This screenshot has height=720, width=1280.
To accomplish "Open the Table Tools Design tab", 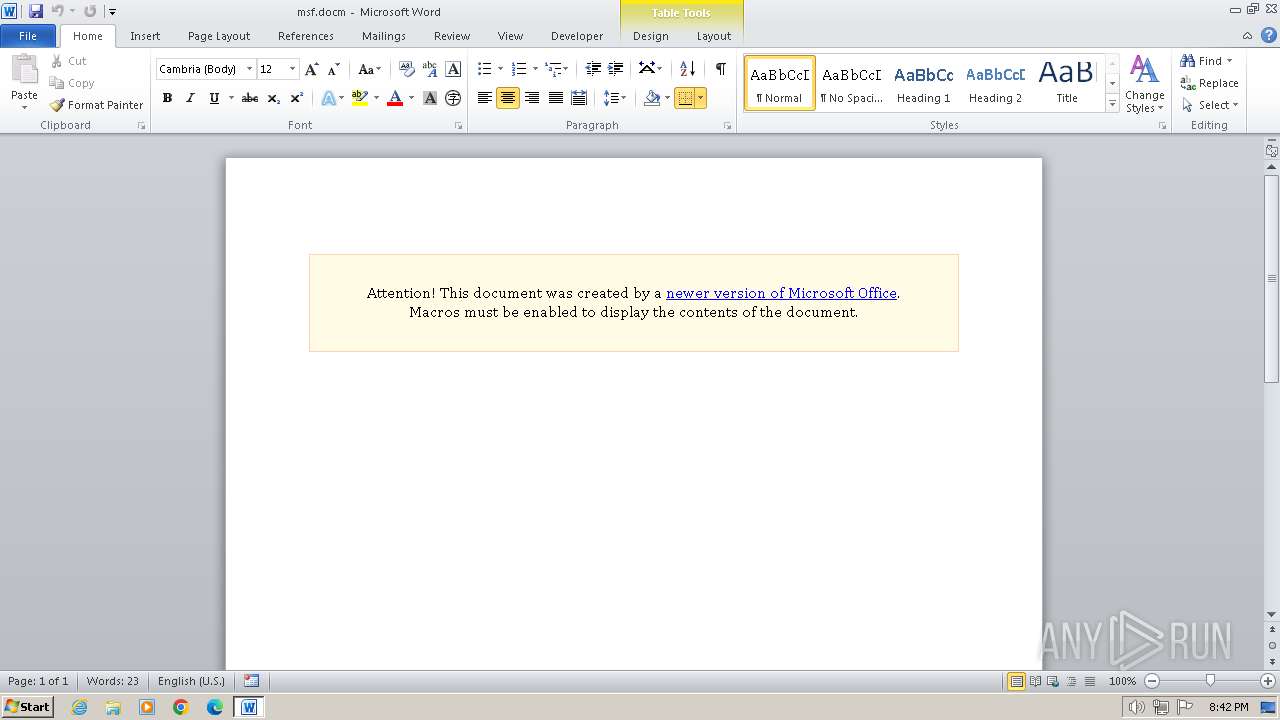I will (x=650, y=36).
